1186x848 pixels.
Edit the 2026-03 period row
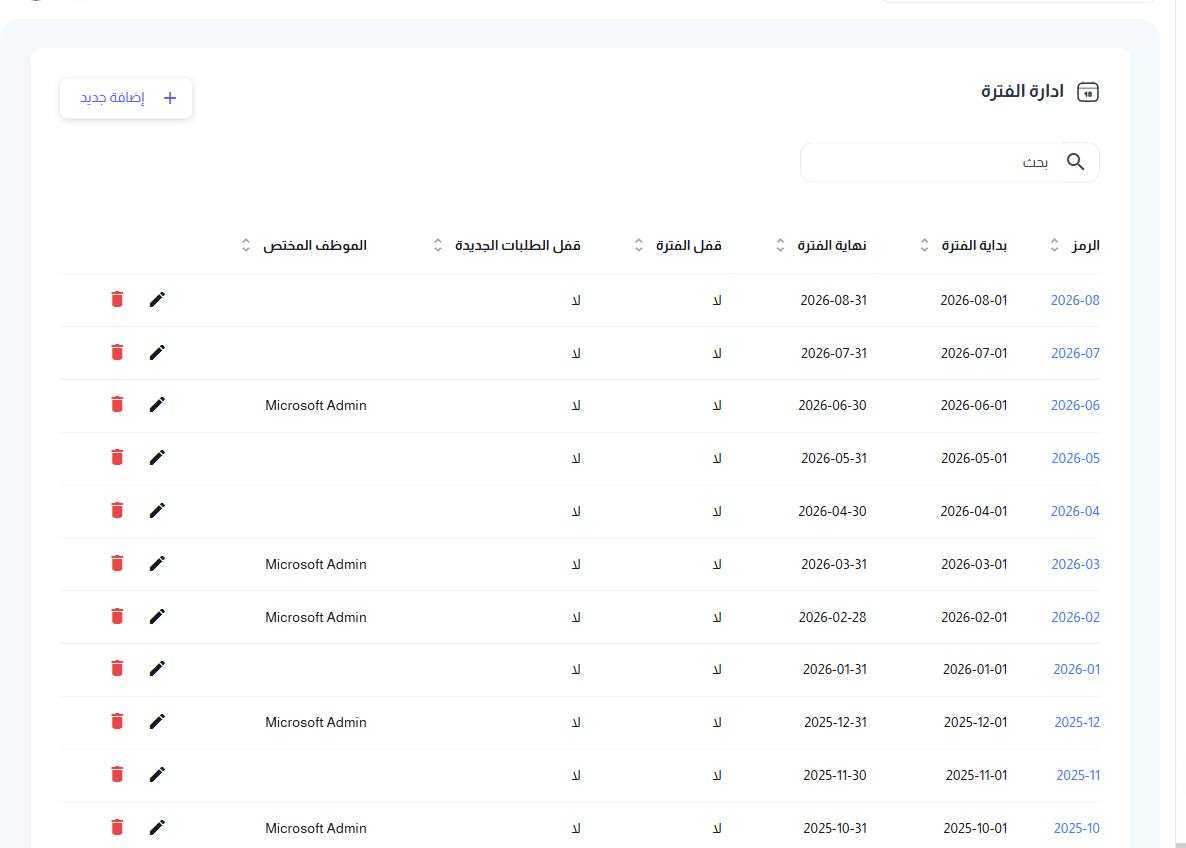(x=157, y=564)
